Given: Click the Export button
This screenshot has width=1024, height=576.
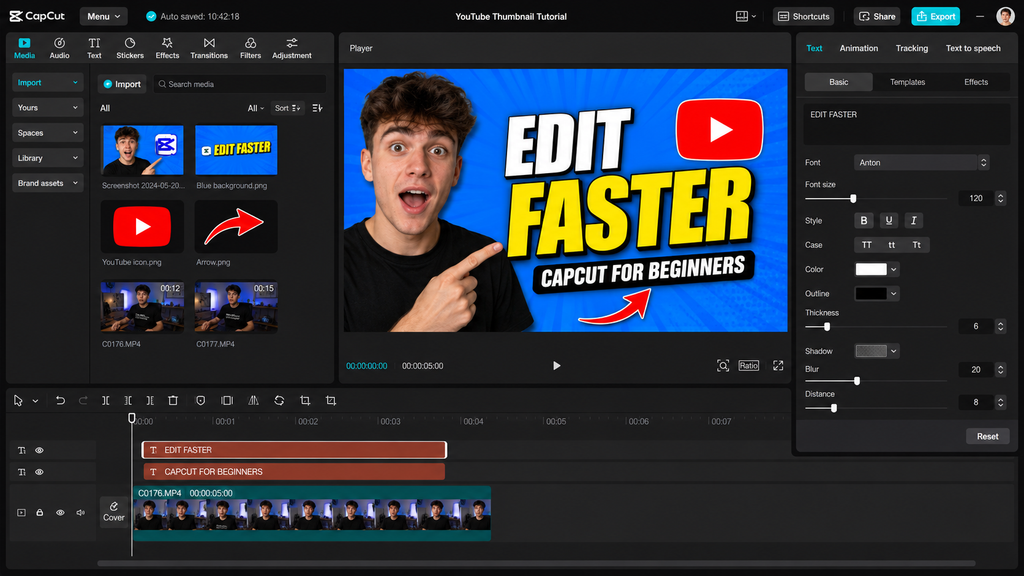Looking at the screenshot, I should (x=935, y=16).
